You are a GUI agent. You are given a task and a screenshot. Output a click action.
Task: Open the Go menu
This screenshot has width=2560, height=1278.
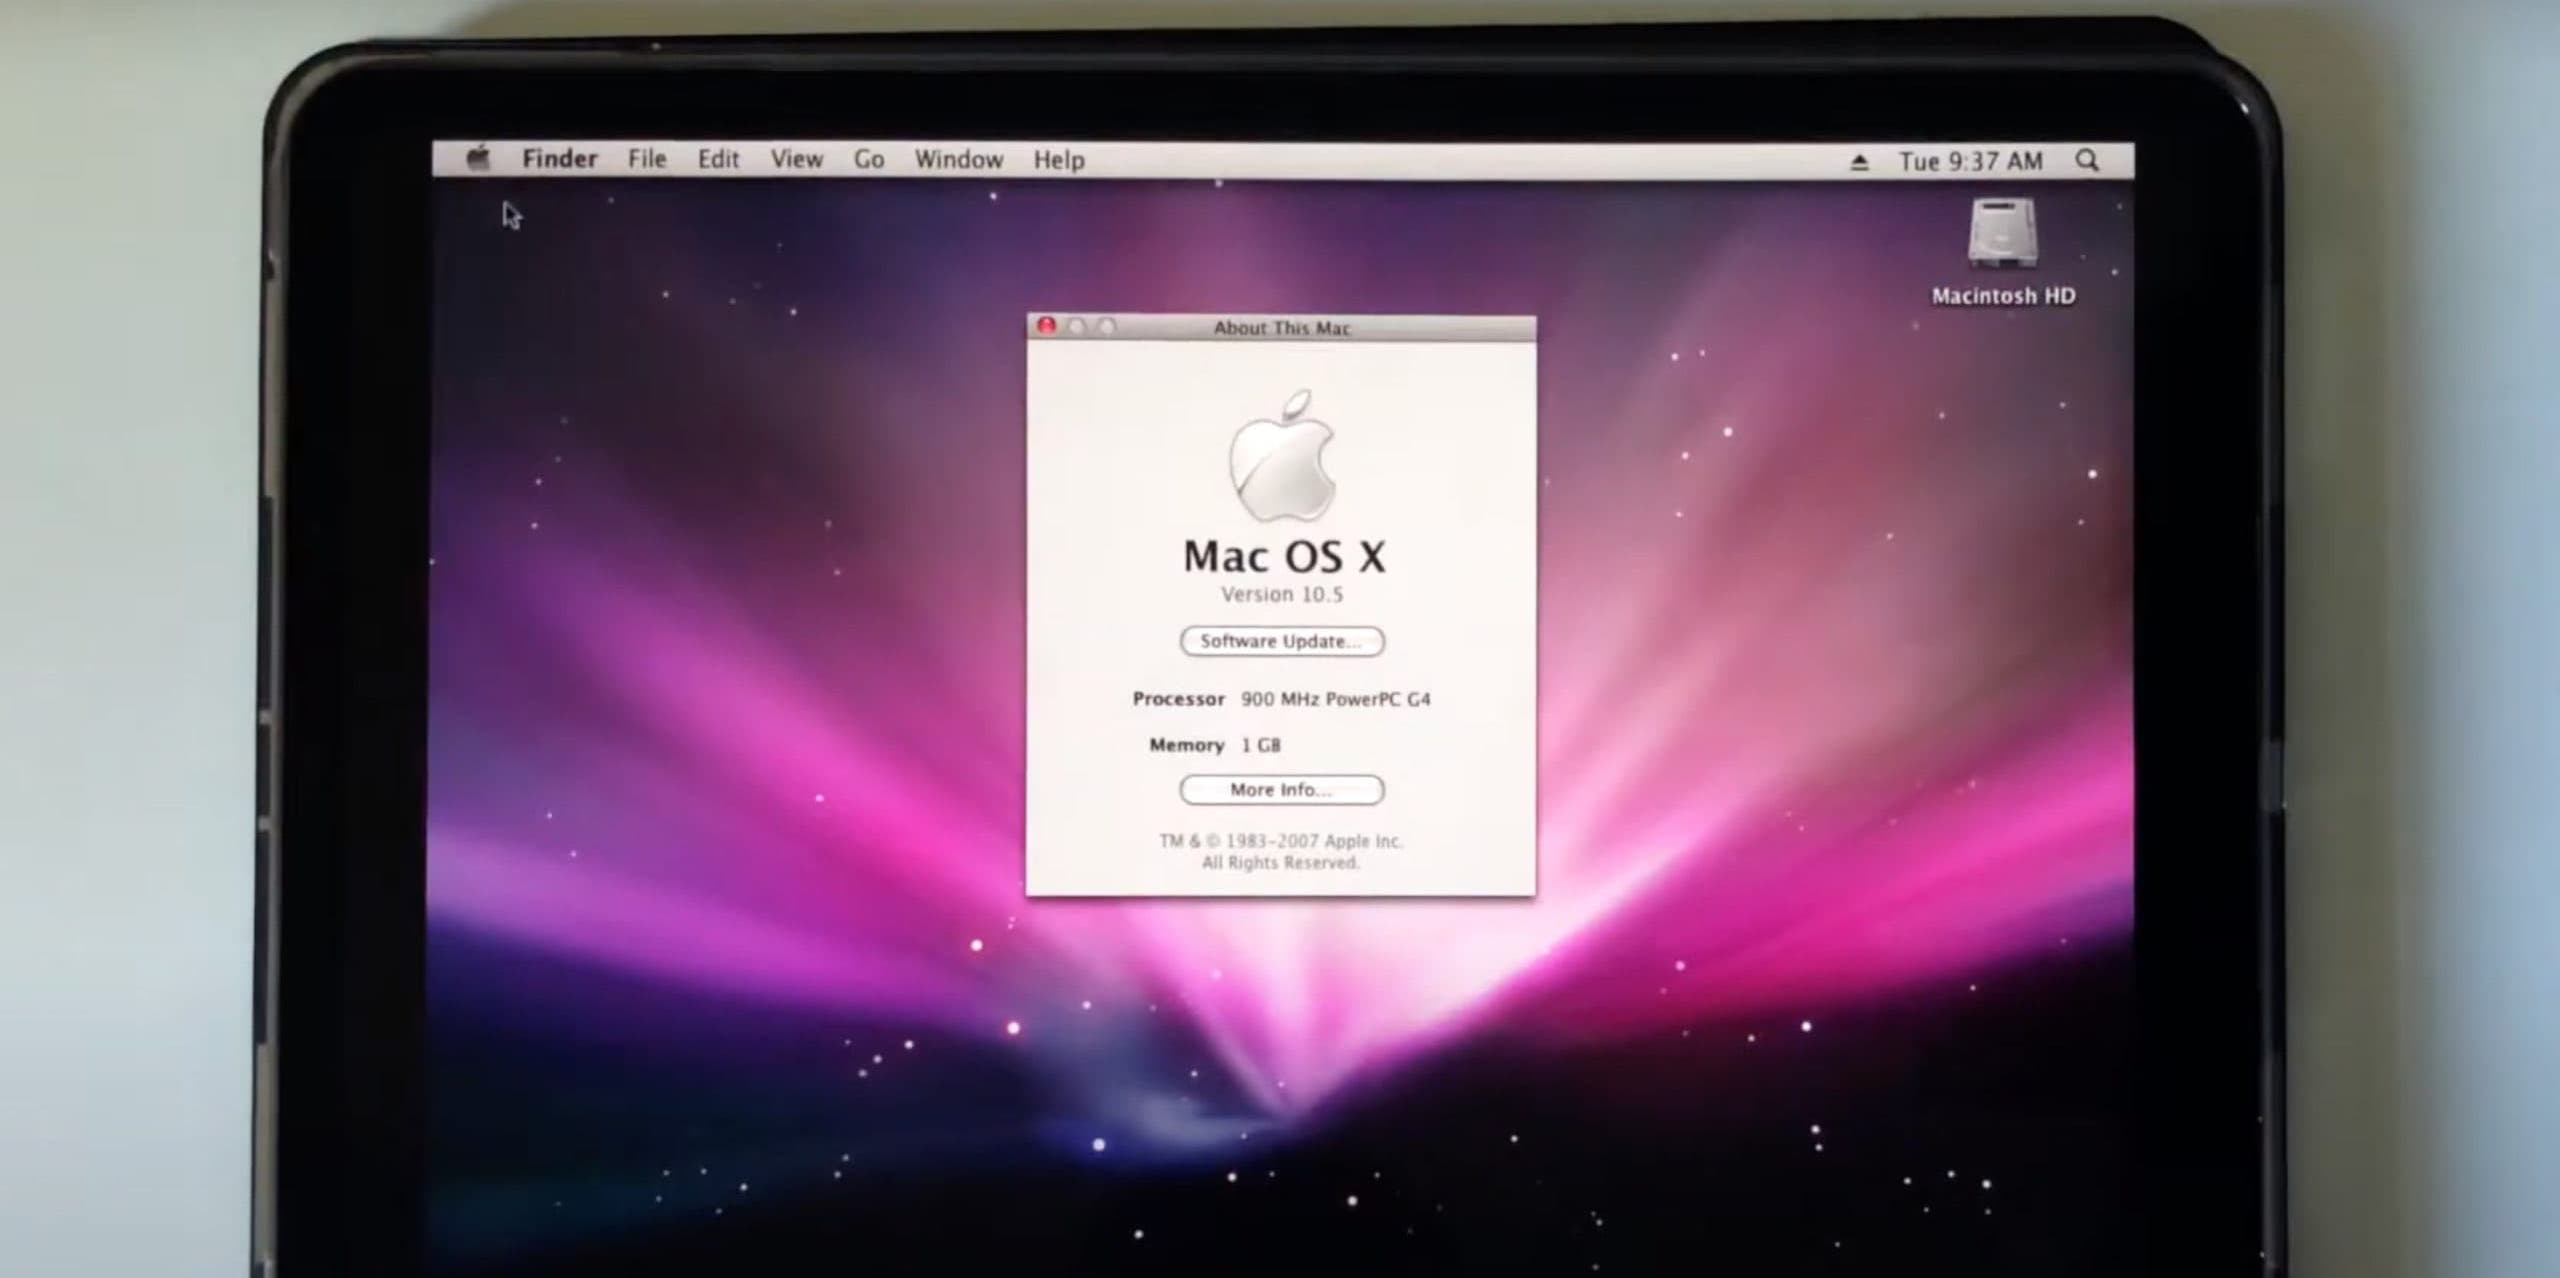pyautogui.click(x=869, y=159)
